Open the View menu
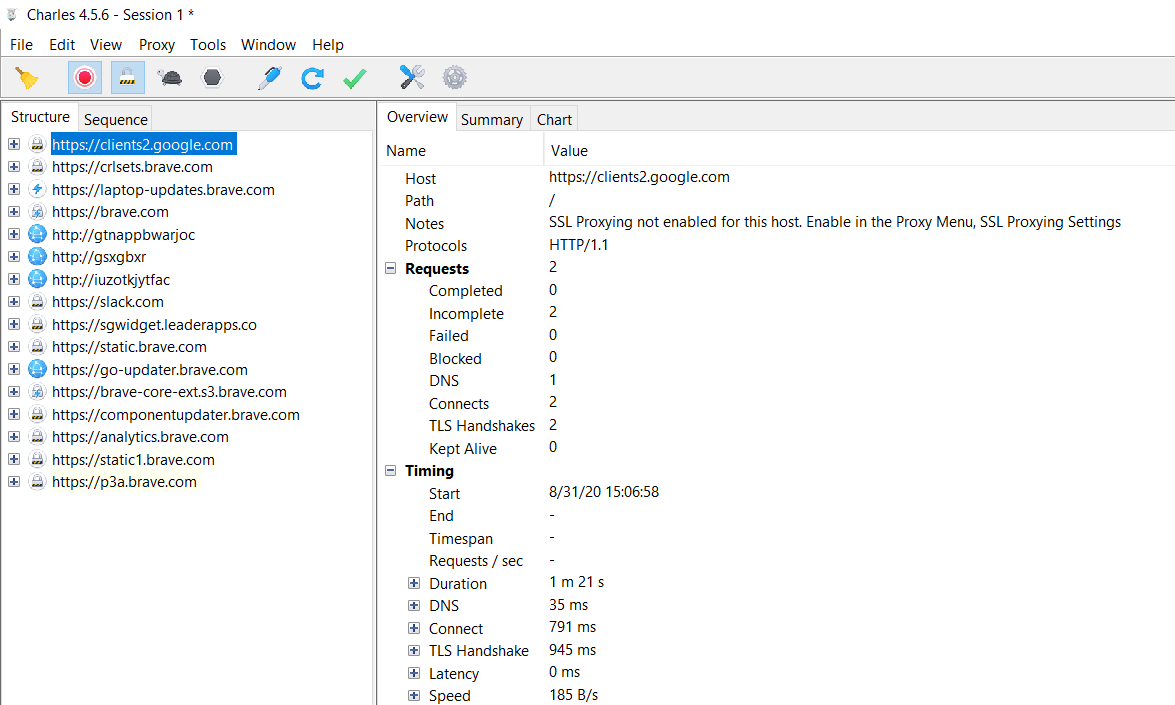 (106, 45)
